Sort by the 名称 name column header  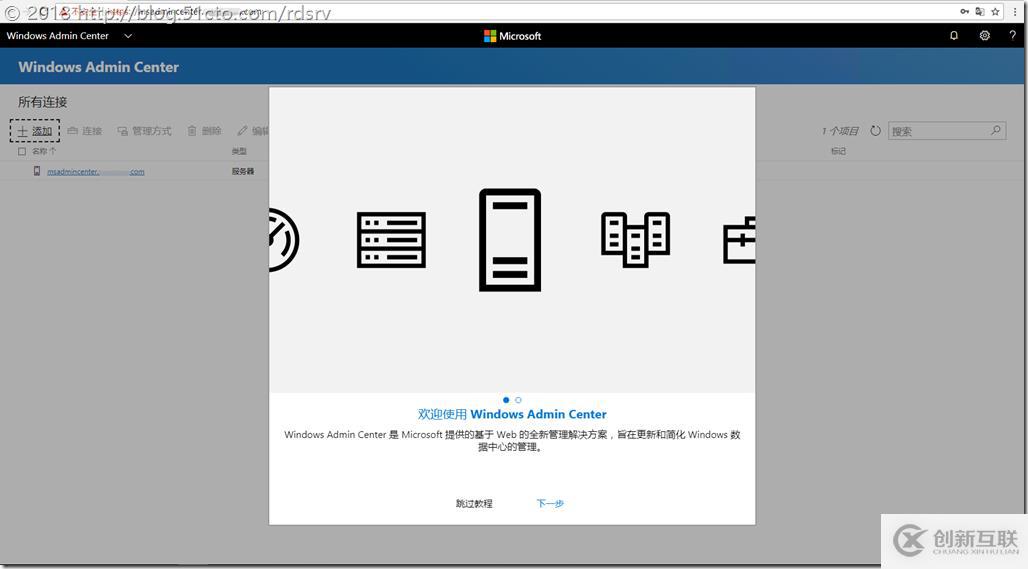coord(44,151)
